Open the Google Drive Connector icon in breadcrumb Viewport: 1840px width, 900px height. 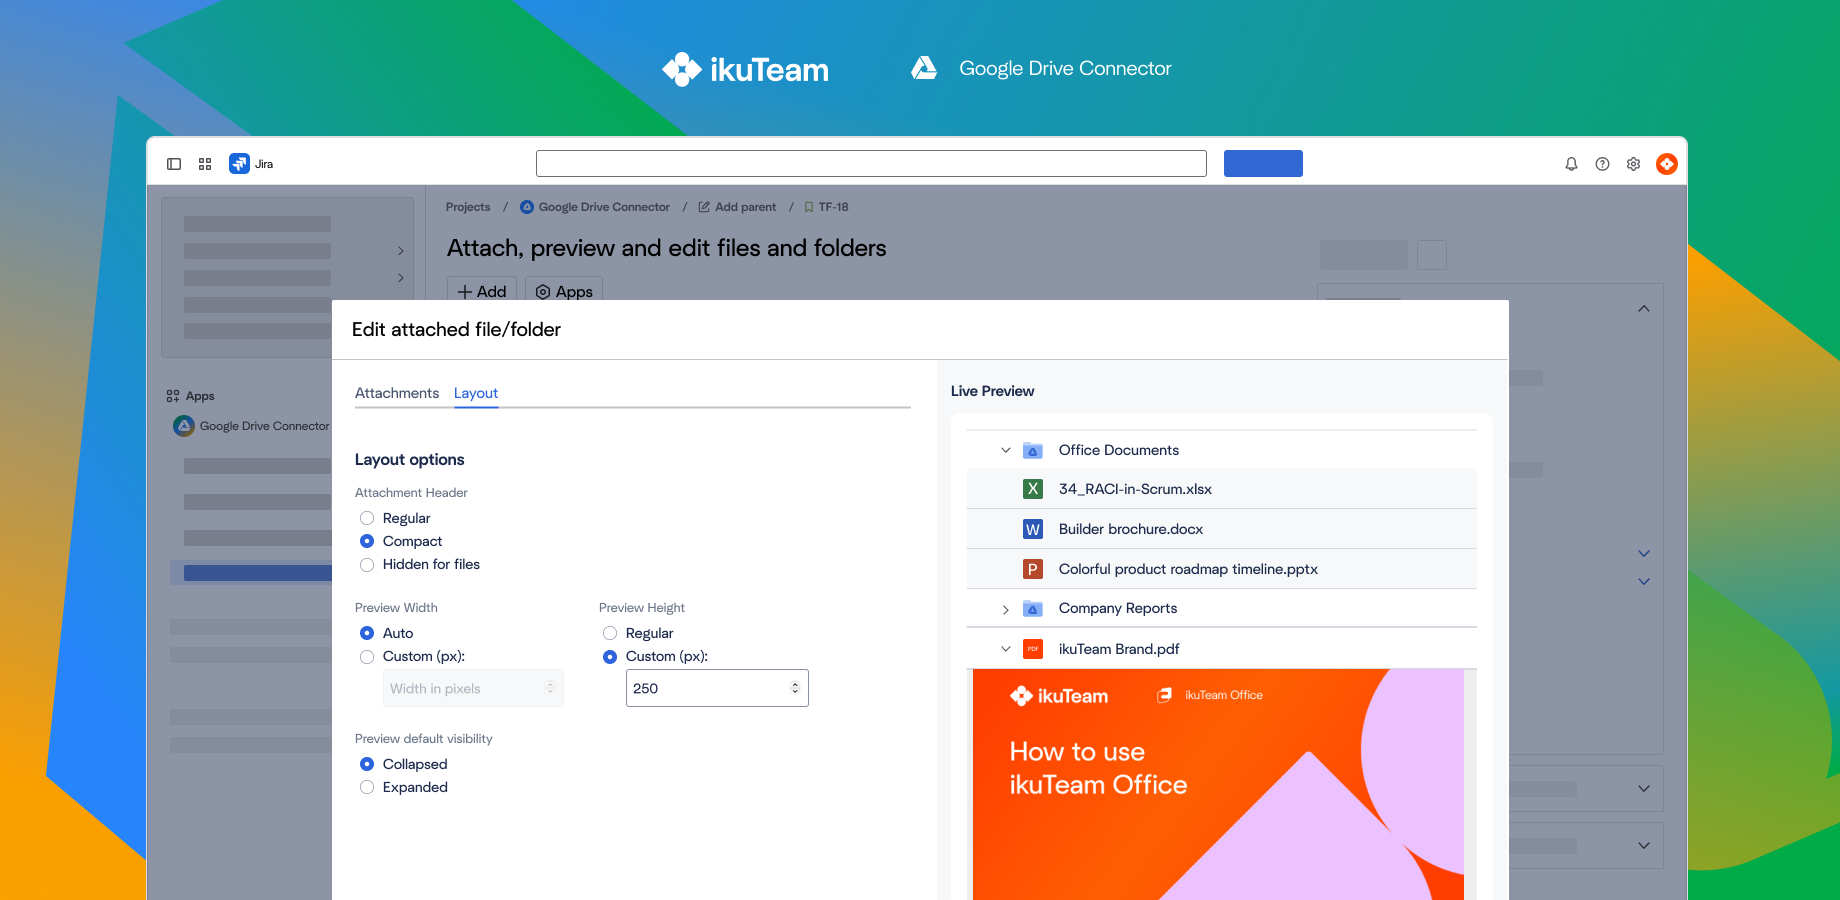point(527,206)
